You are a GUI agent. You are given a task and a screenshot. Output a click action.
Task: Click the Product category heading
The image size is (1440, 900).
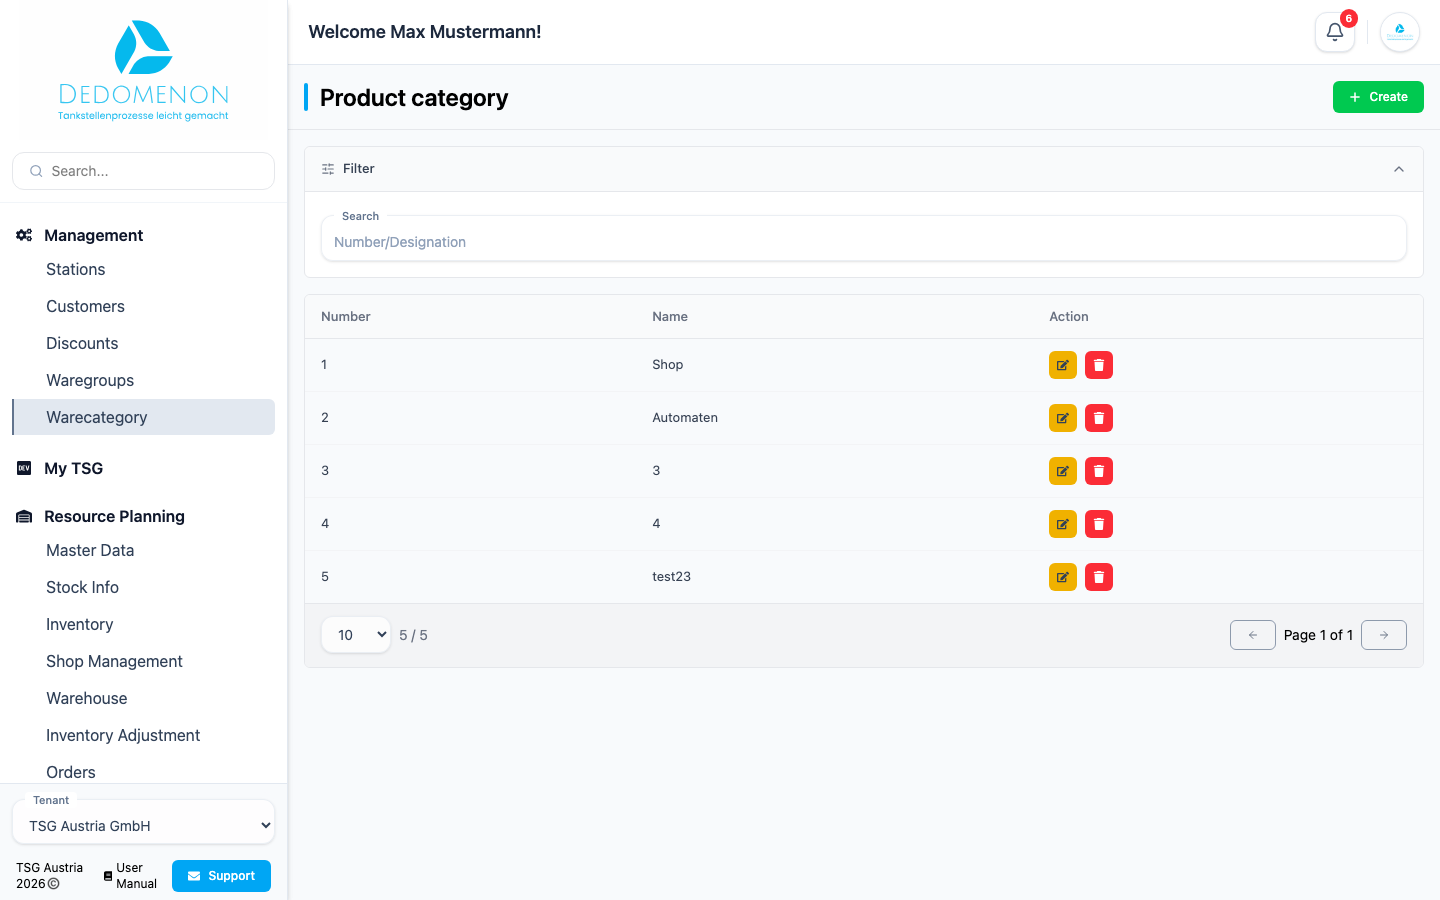coord(414,97)
